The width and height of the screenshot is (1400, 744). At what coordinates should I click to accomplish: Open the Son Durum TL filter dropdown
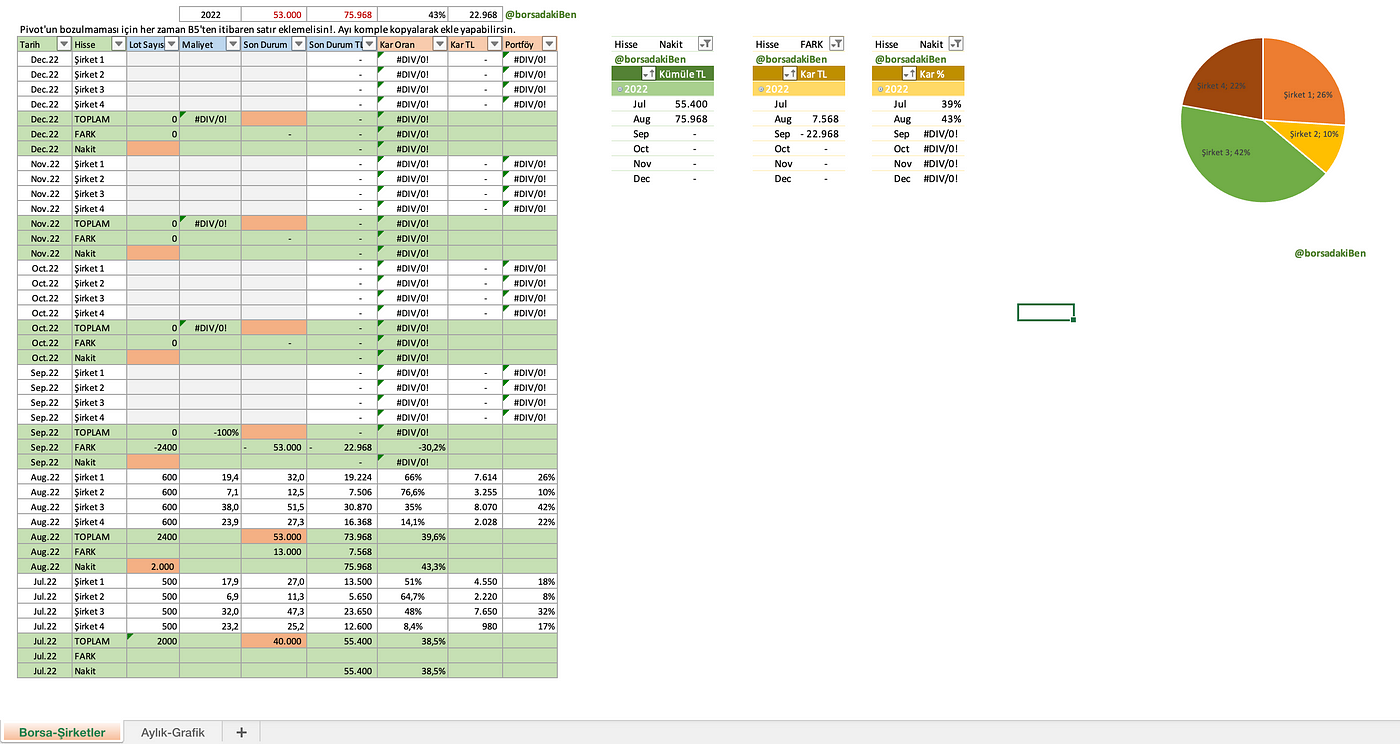tap(370, 44)
